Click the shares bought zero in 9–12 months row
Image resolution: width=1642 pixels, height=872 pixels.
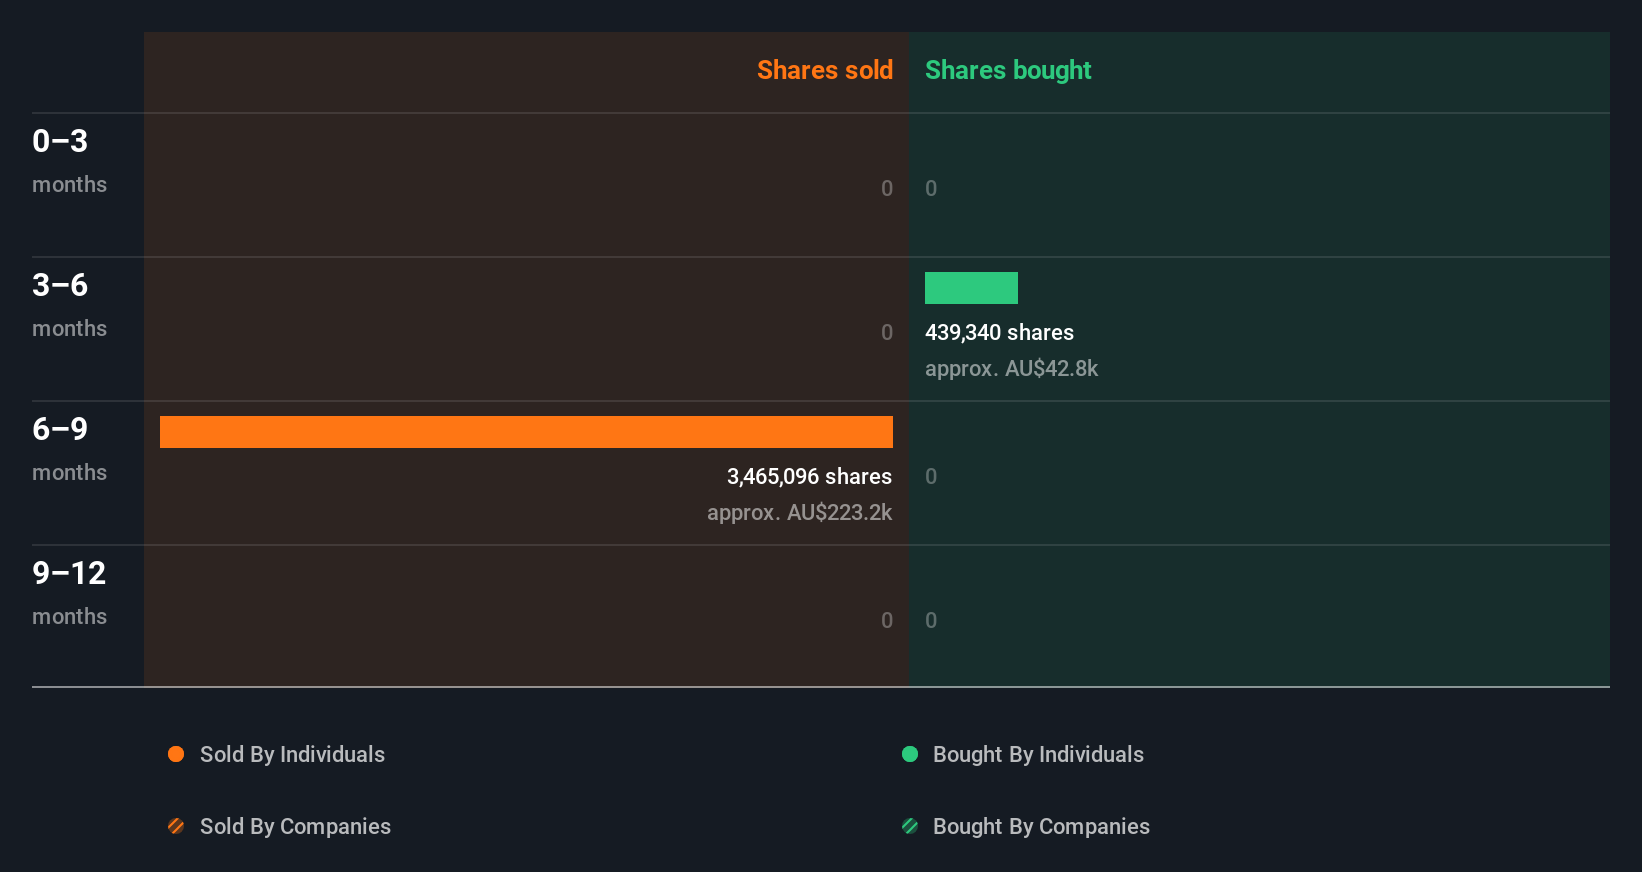tap(931, 620)
